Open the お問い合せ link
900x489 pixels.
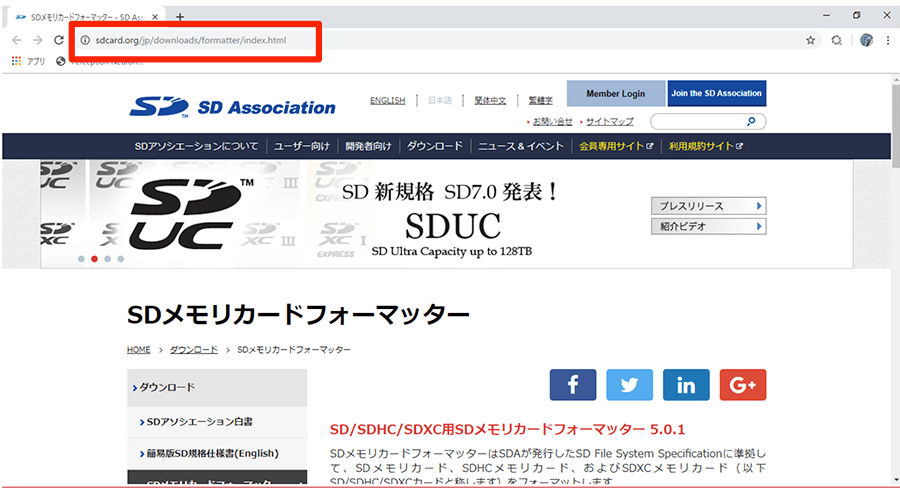click(552, 122)
